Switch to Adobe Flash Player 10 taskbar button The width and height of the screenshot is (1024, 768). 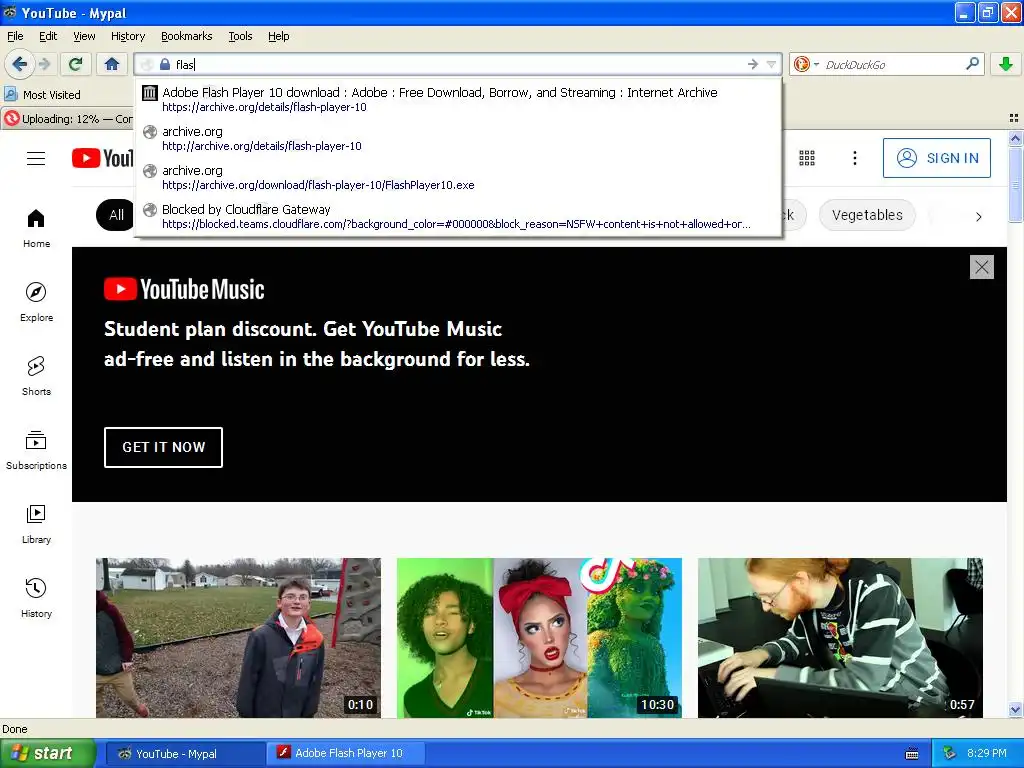347,754
